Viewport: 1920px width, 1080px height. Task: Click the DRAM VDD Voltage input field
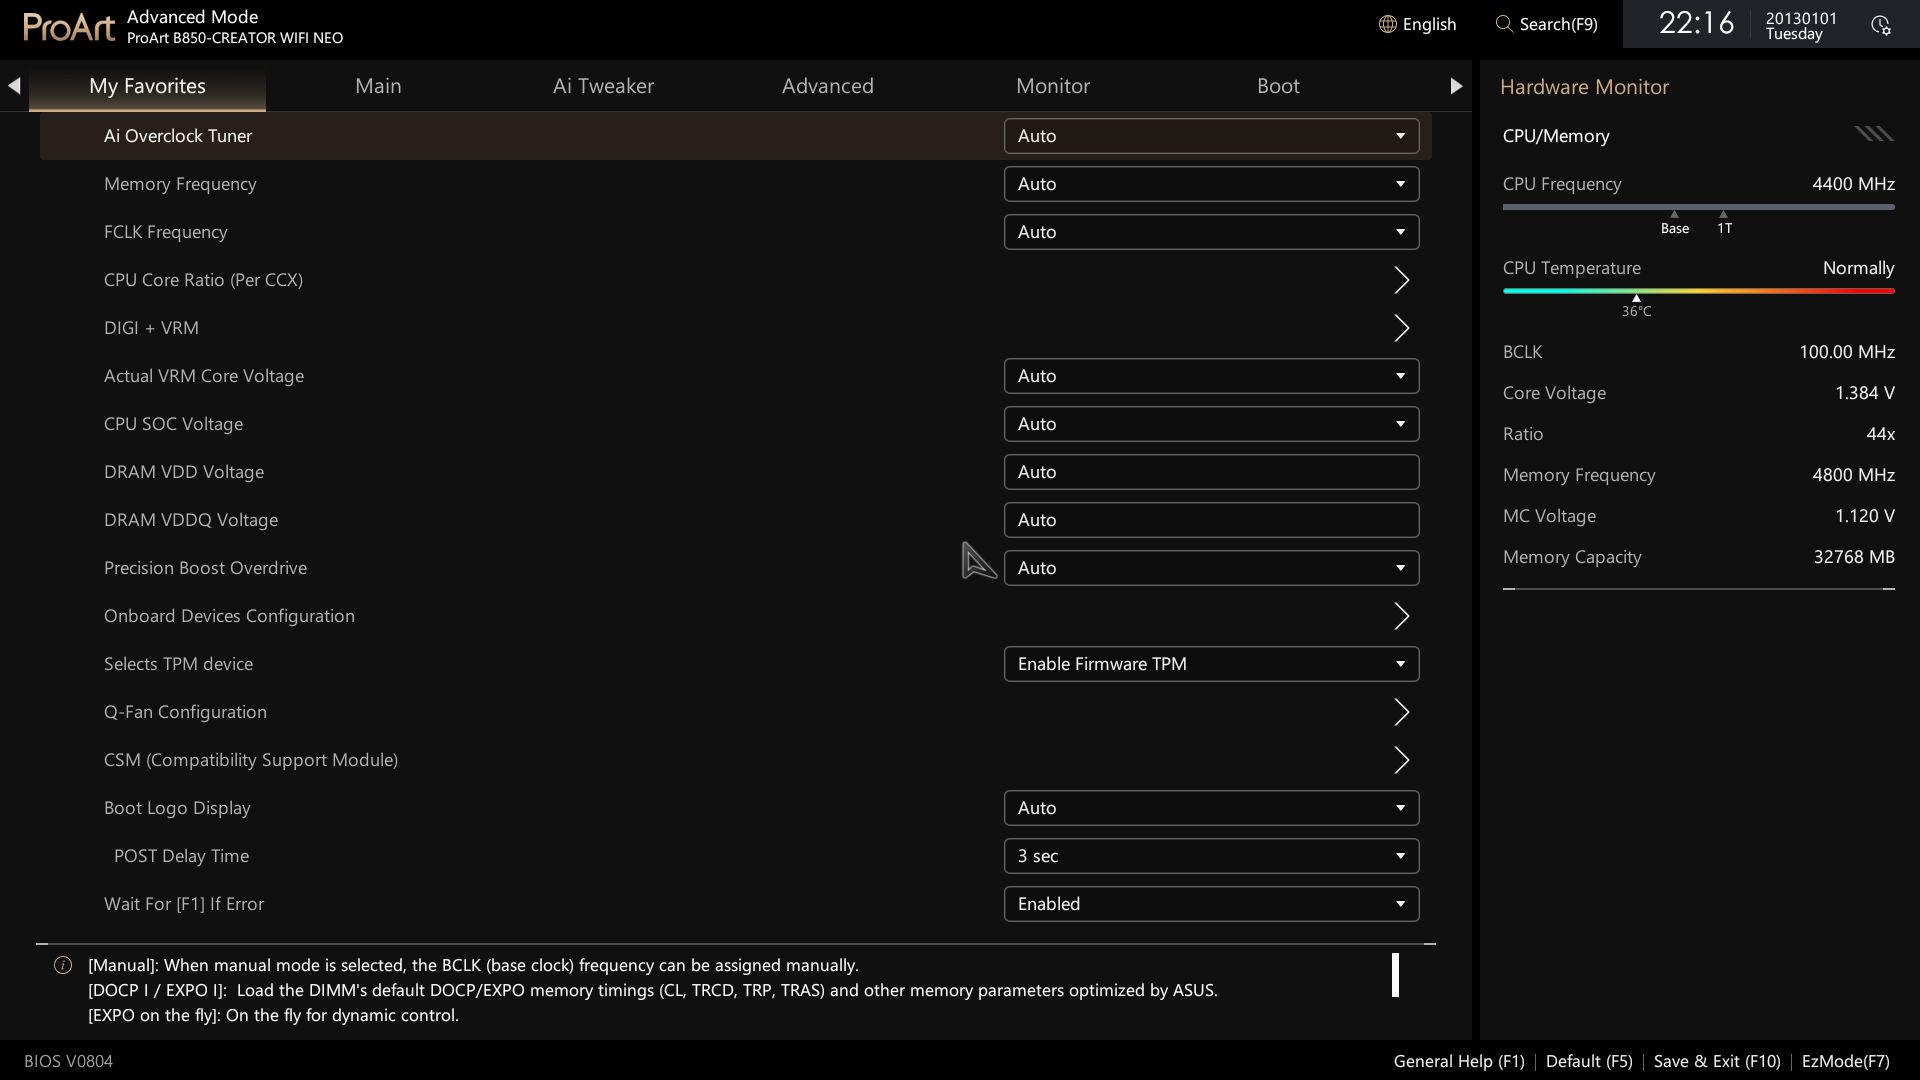coord(1211,472)
